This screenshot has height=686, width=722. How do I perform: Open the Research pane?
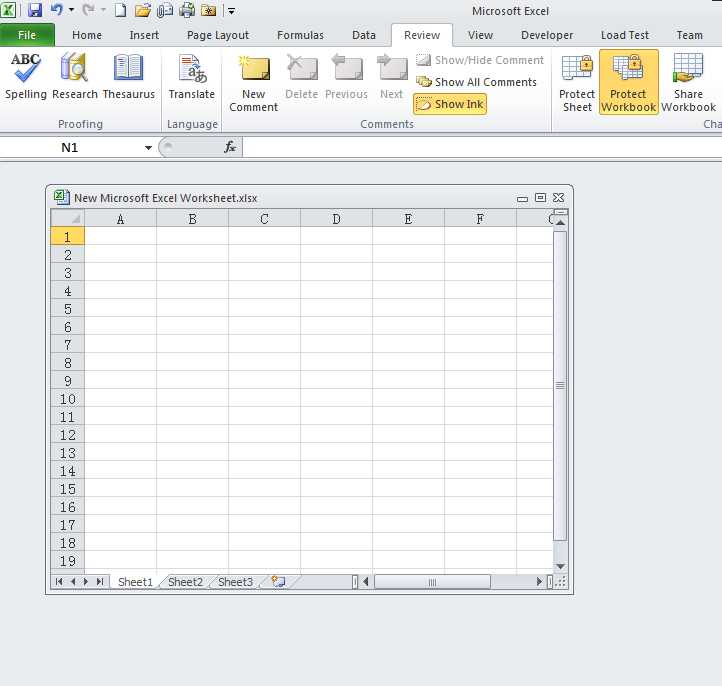pyautogui.click(x=75, y=76)
